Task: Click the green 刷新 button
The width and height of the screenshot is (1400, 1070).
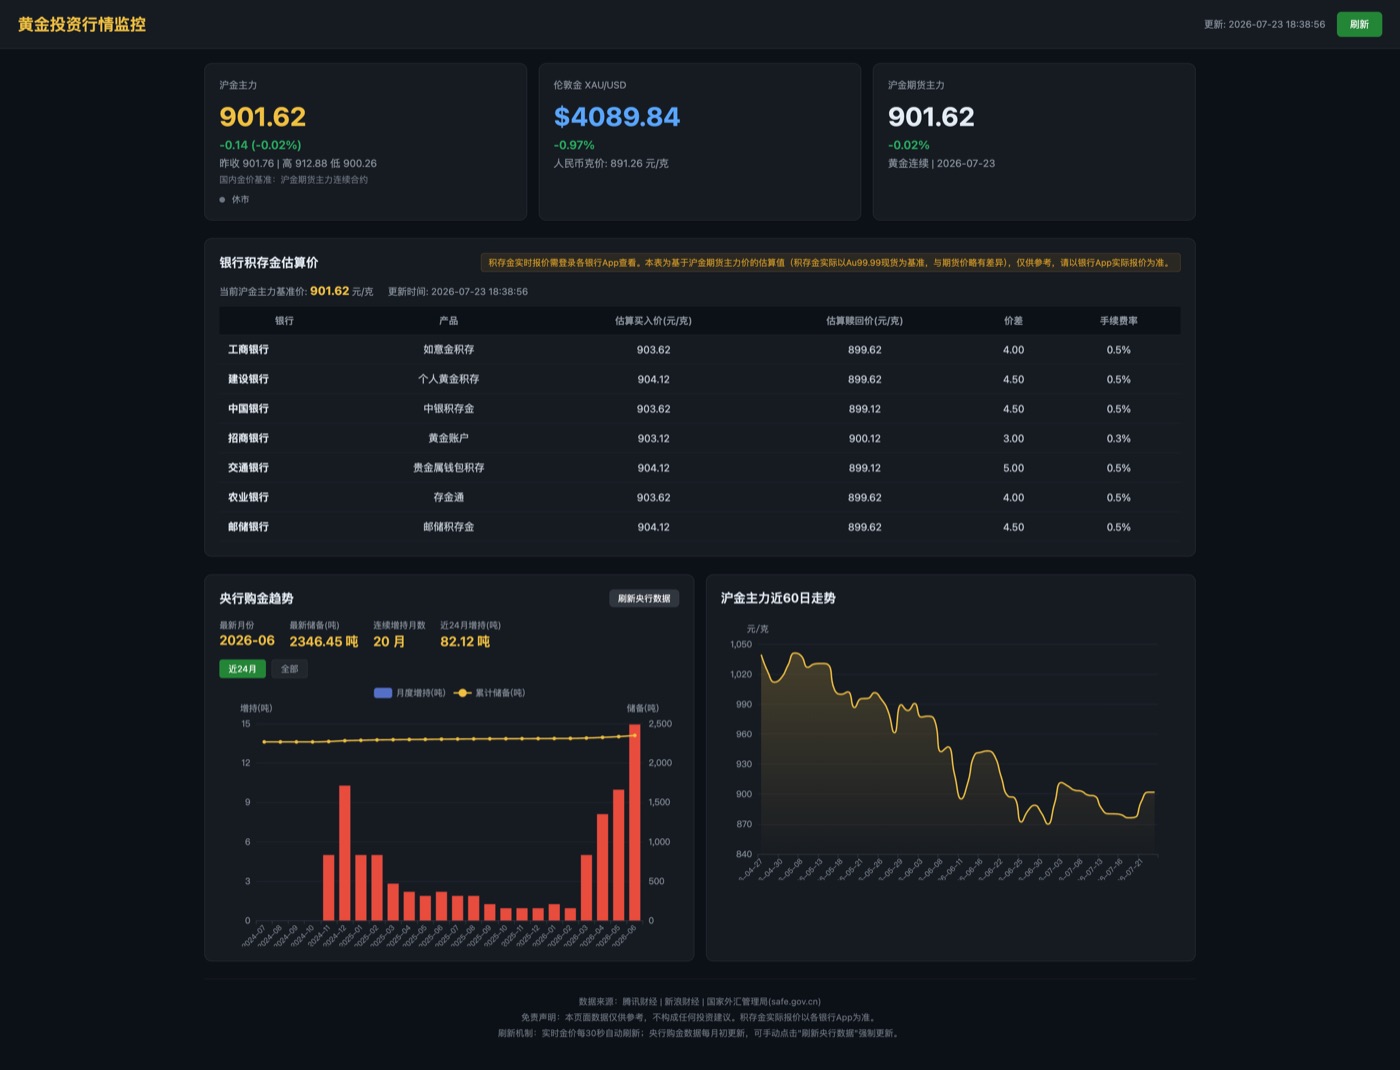Action: pyautogui.click(x=1359, y=24)
